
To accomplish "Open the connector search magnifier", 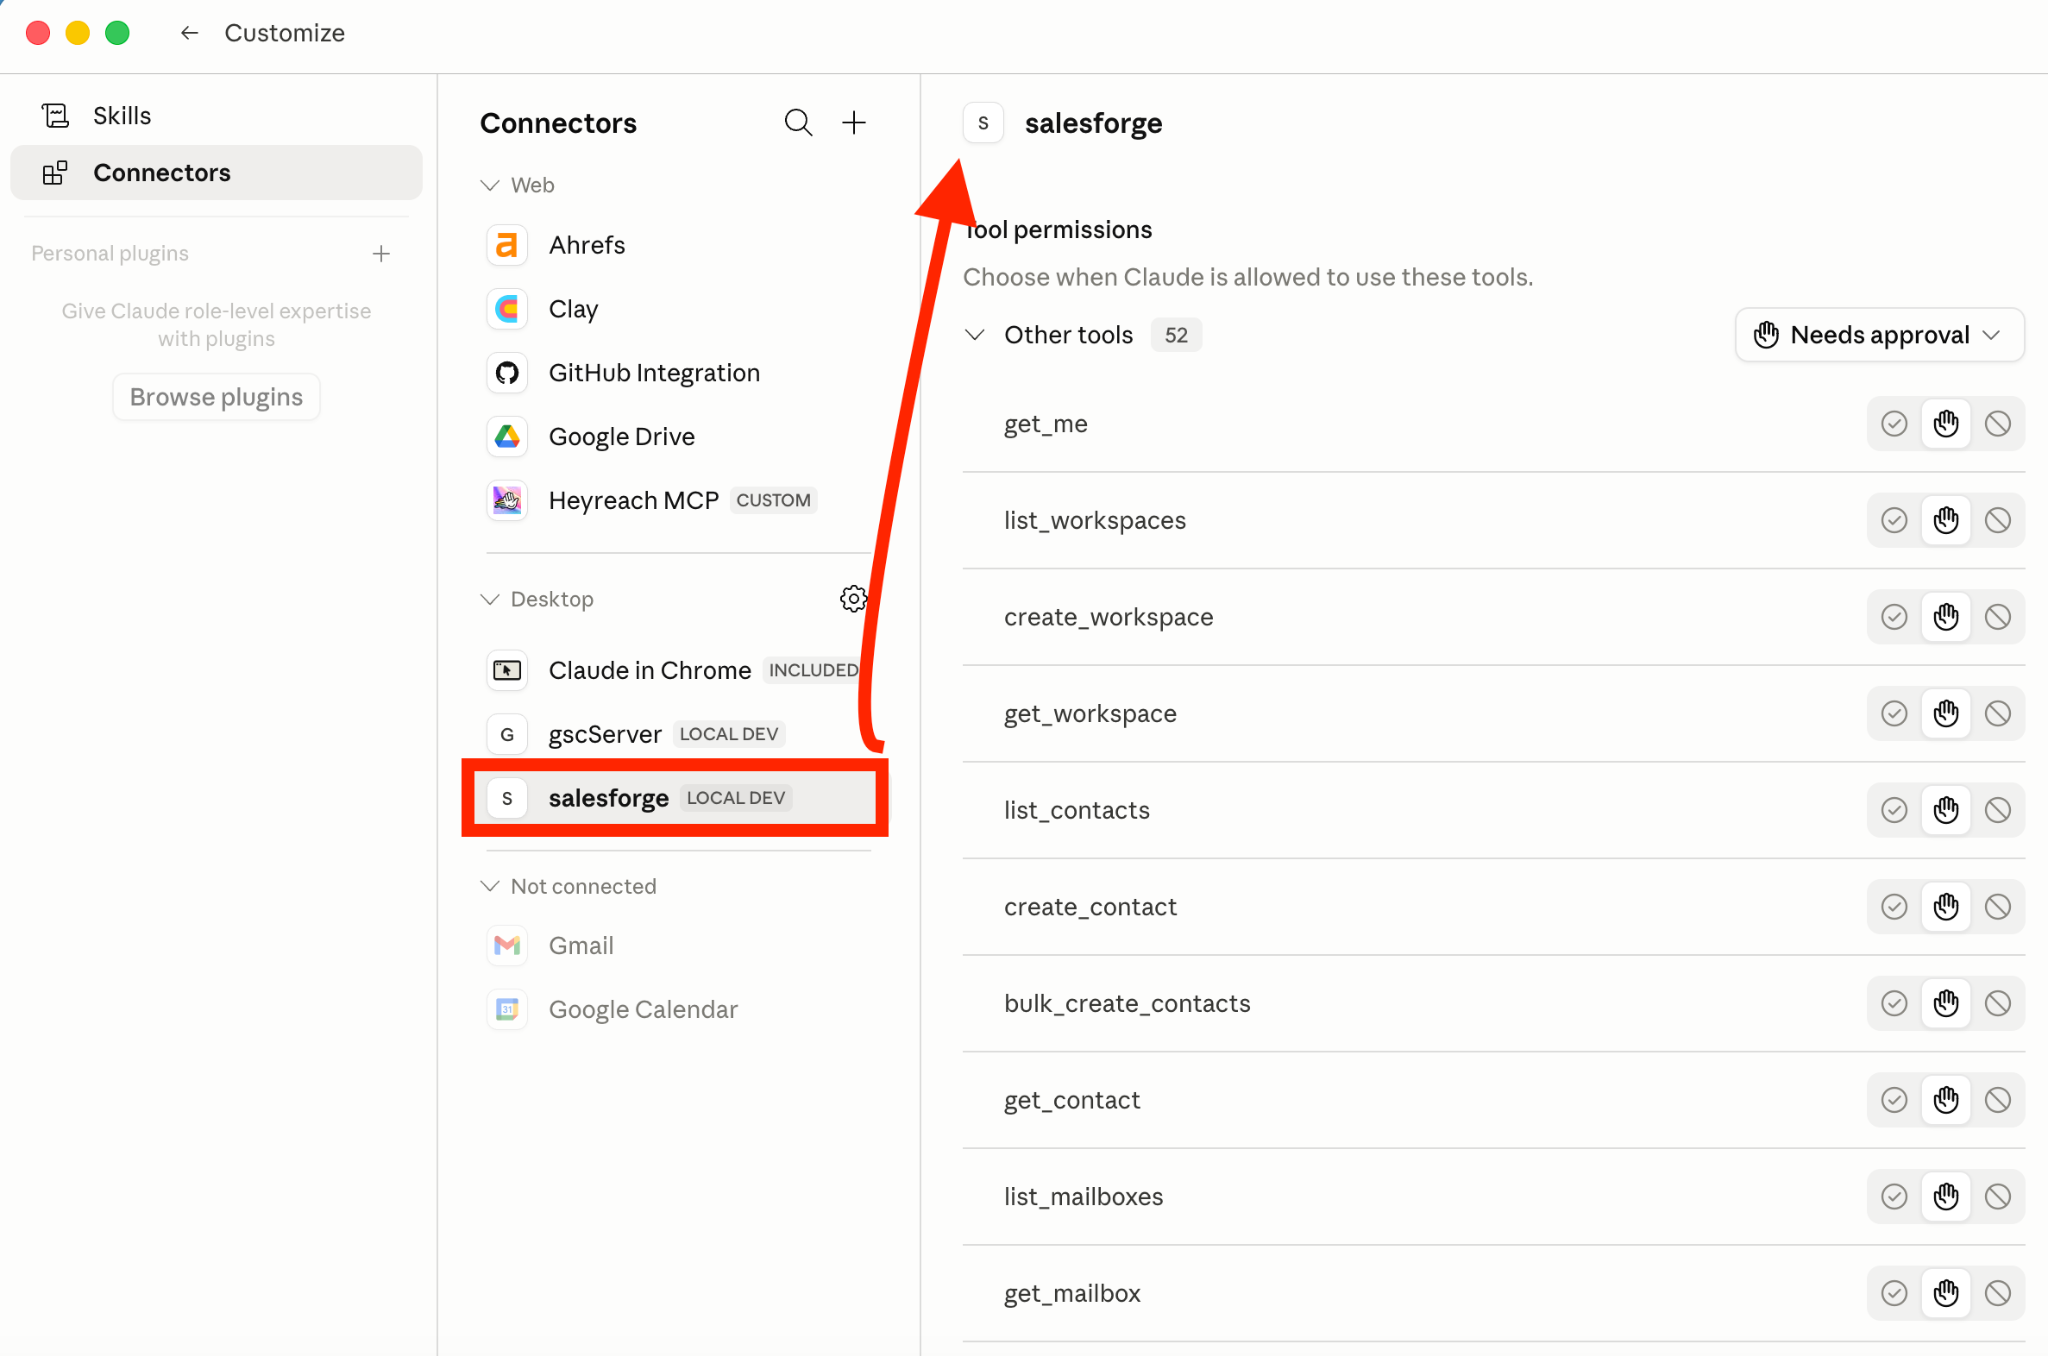I will point(798,123).
